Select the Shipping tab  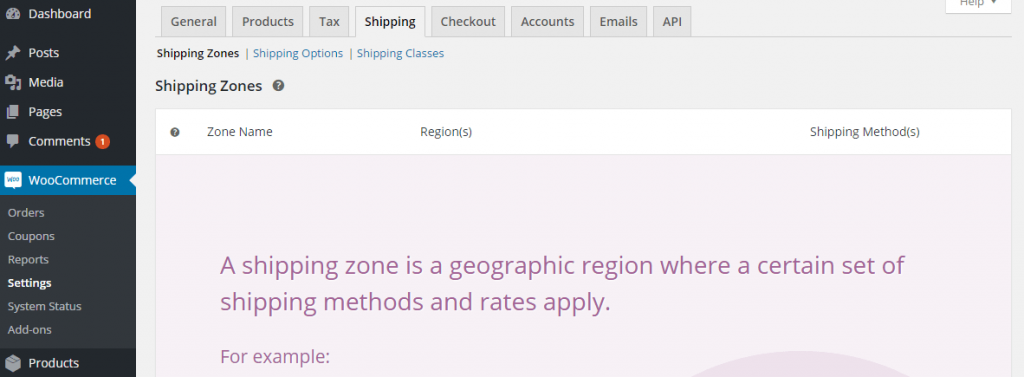390,22
